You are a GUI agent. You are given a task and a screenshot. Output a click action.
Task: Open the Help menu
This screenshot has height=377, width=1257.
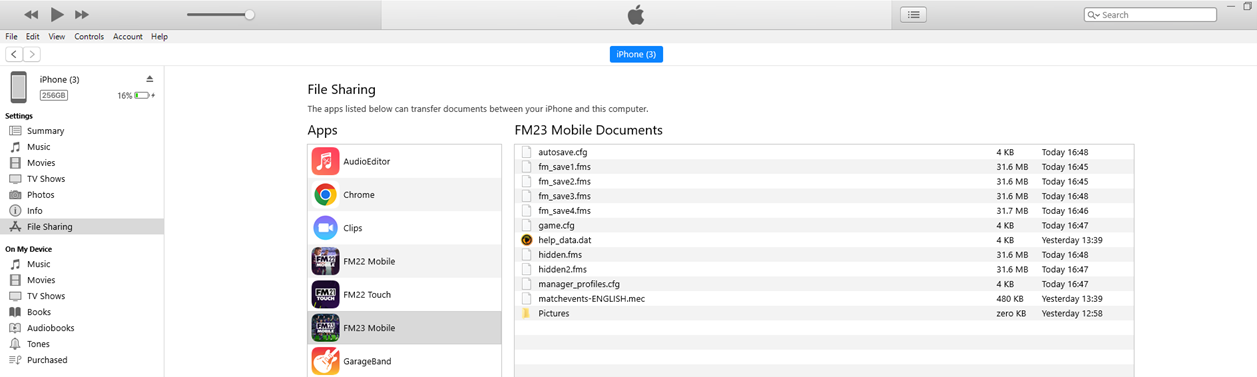click(x=159, y=37)
